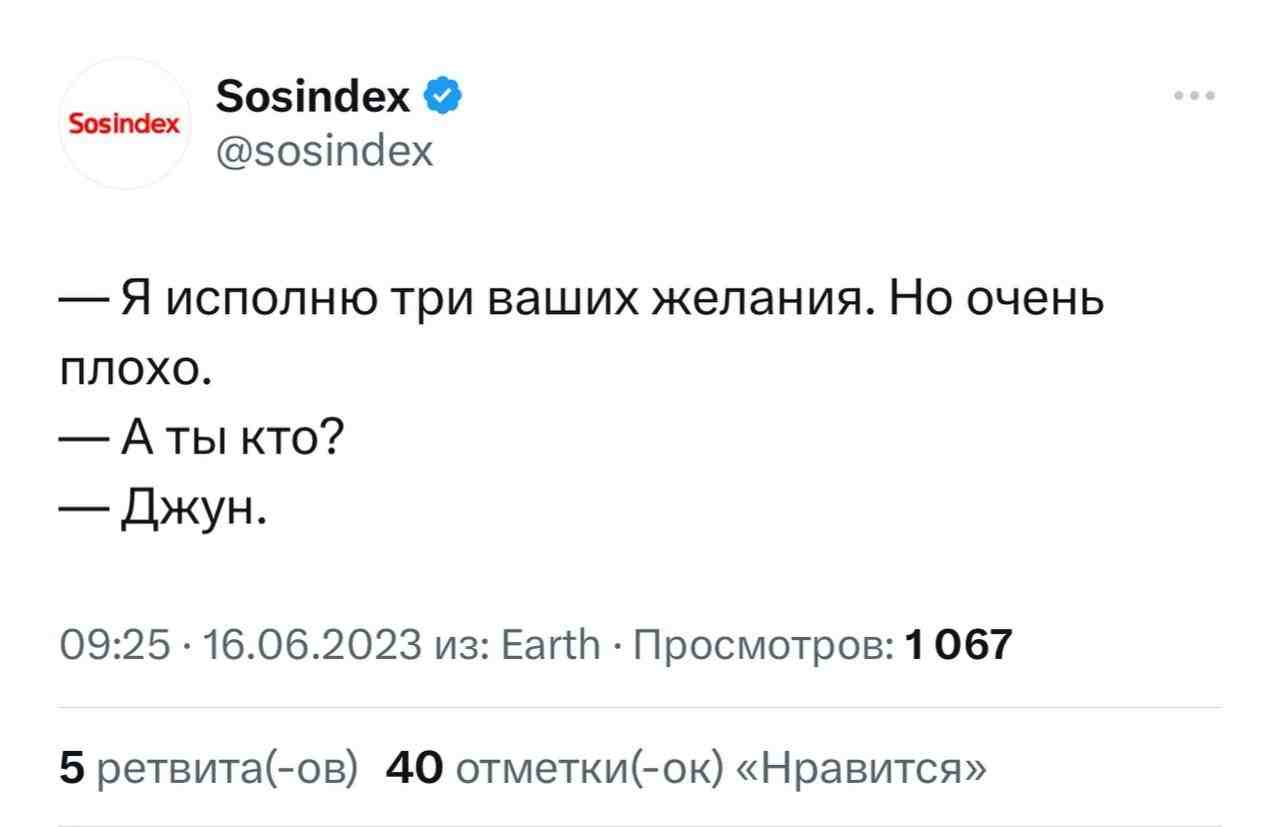Click the word "плохо." in tweet
This screenshot has height=827, width=1280.
[x=133, y=370]
